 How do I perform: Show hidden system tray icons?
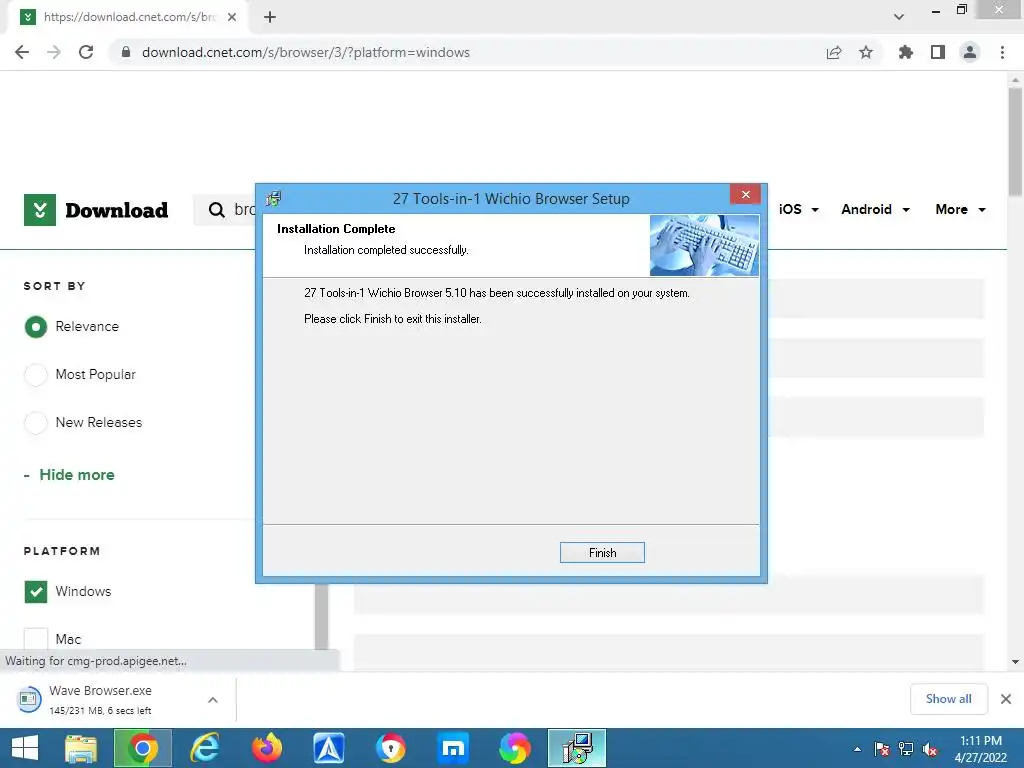point(857,749)
